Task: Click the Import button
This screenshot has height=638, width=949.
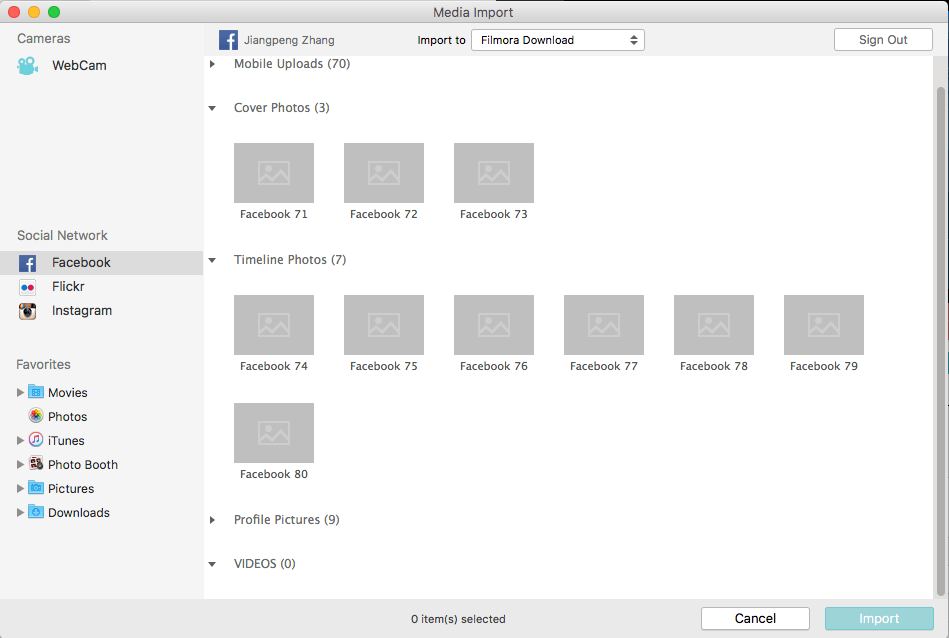Action: coord(879,618)
